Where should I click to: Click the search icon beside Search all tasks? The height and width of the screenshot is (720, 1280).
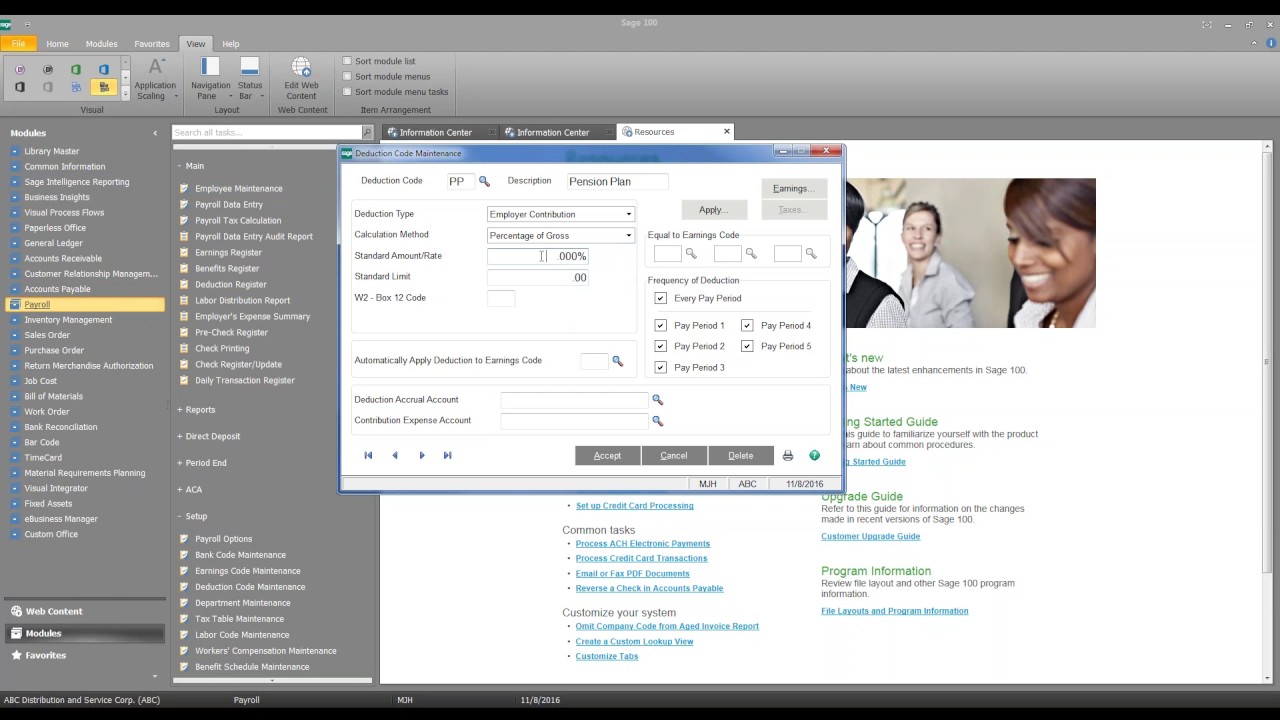(x=367, y=132)
